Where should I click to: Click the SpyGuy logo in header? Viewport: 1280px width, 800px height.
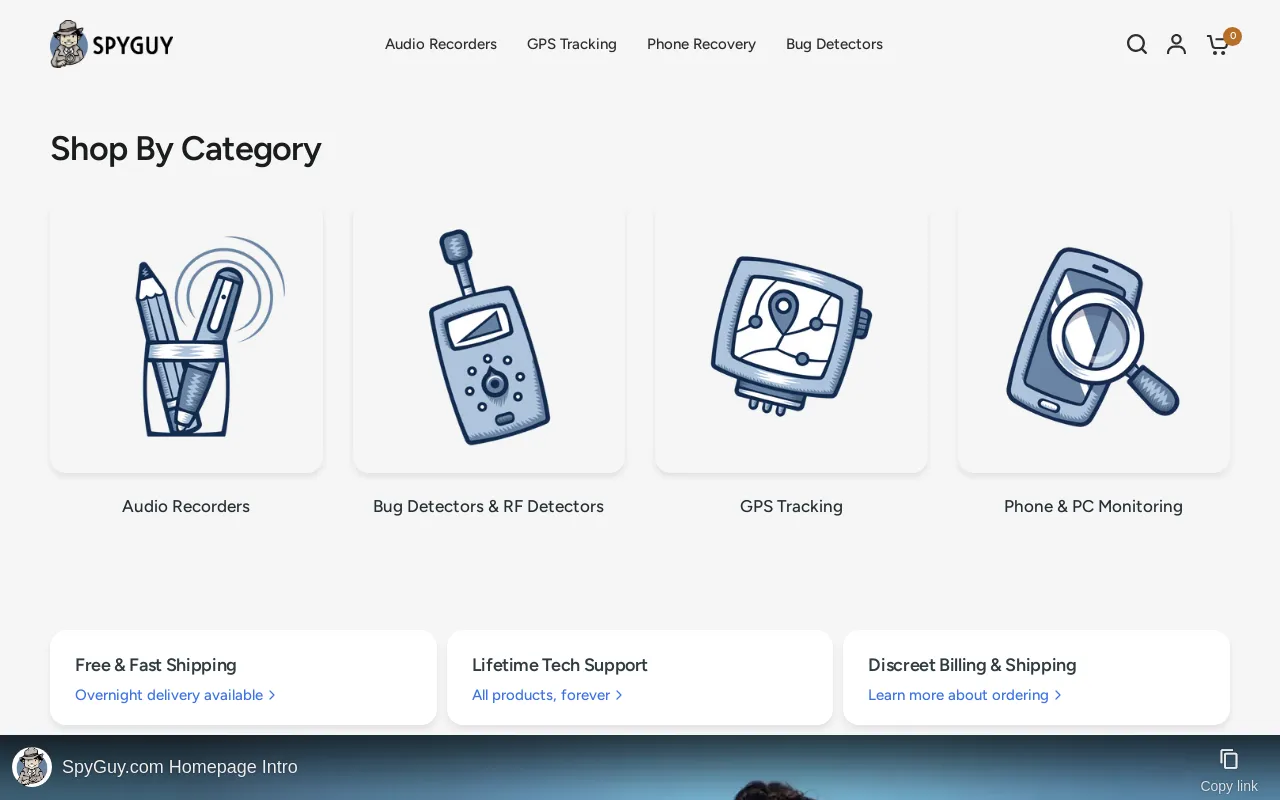coord(112,44)
